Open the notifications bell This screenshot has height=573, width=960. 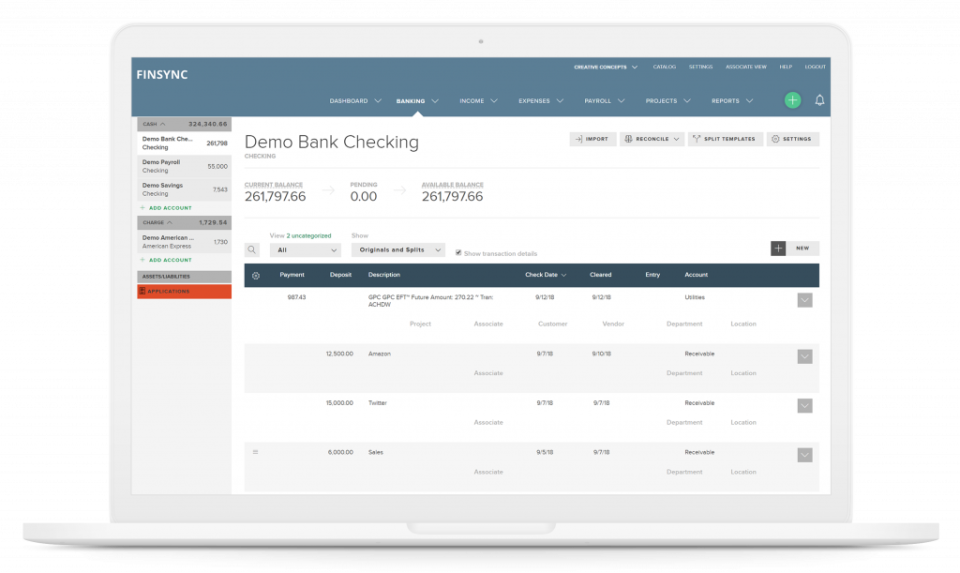click(x=820, y=100)
